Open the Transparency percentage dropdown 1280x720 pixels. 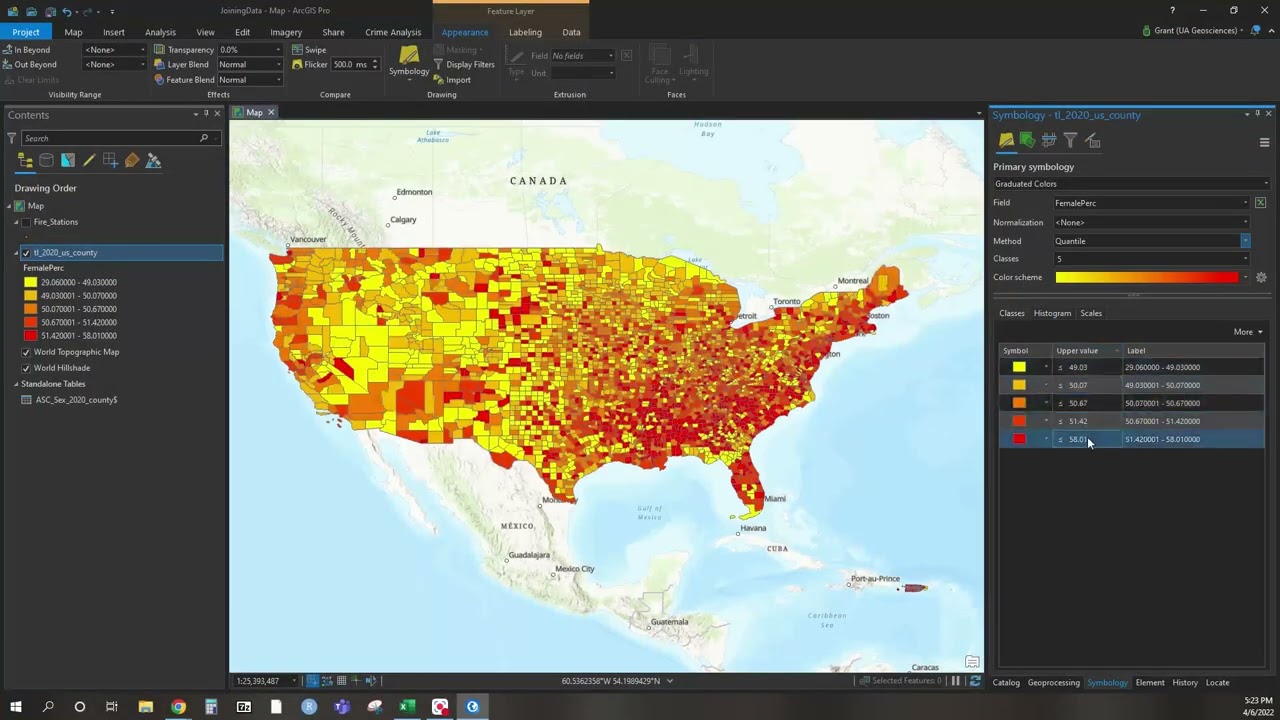click(x=250, y=49)
